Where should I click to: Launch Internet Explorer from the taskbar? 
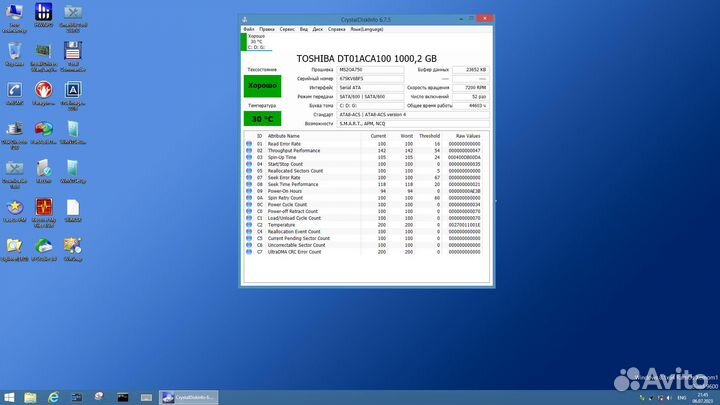53,397
